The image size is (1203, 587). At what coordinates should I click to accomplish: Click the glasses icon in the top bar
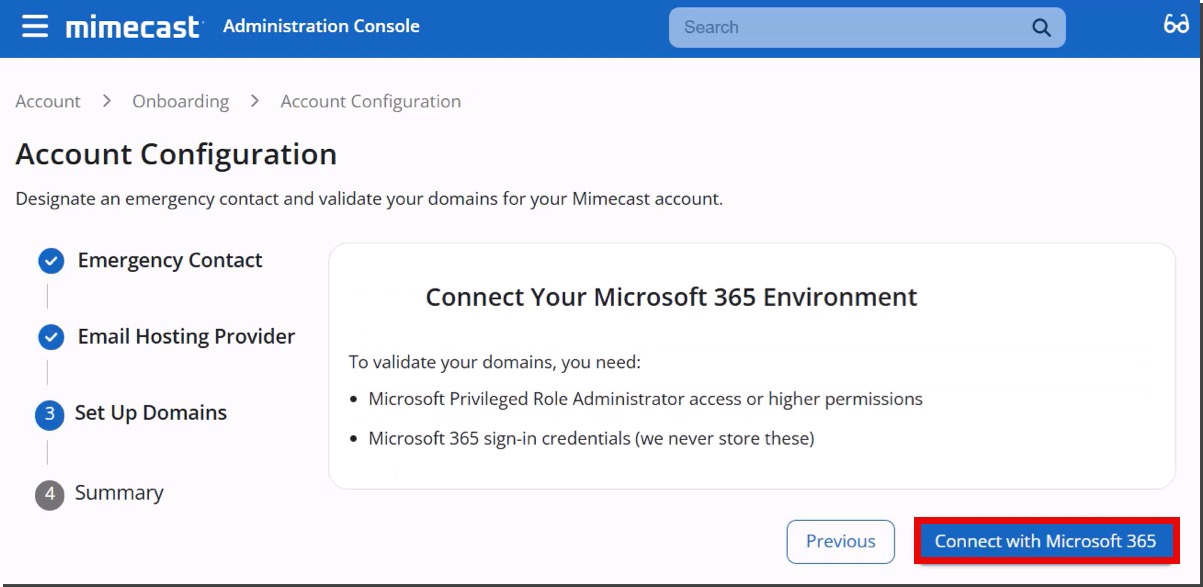[x=1177, y=24]
